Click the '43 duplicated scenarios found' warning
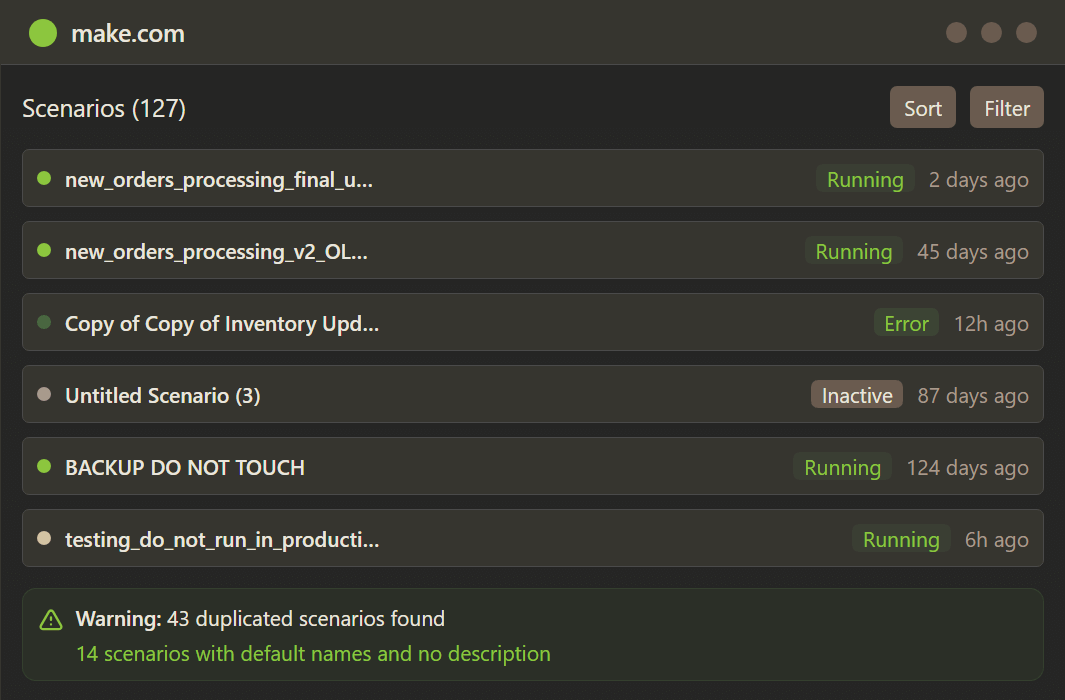 coord(260,619)
